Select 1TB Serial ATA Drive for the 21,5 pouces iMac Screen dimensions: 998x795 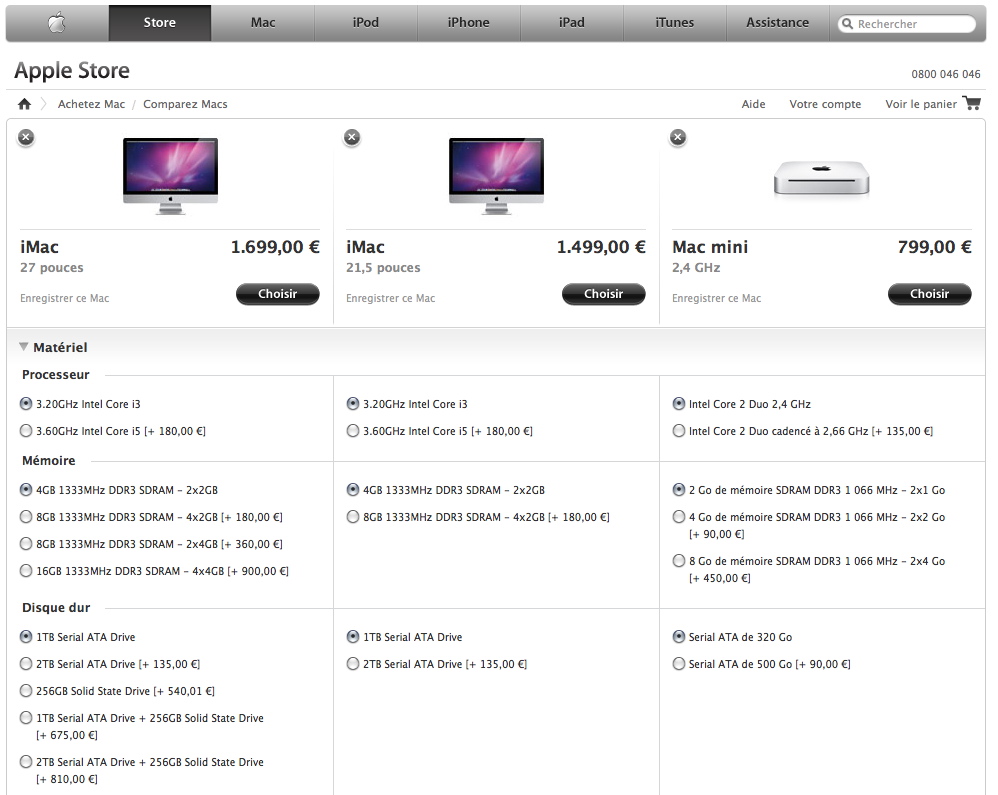pyautogui.click(x=353, y=637)
